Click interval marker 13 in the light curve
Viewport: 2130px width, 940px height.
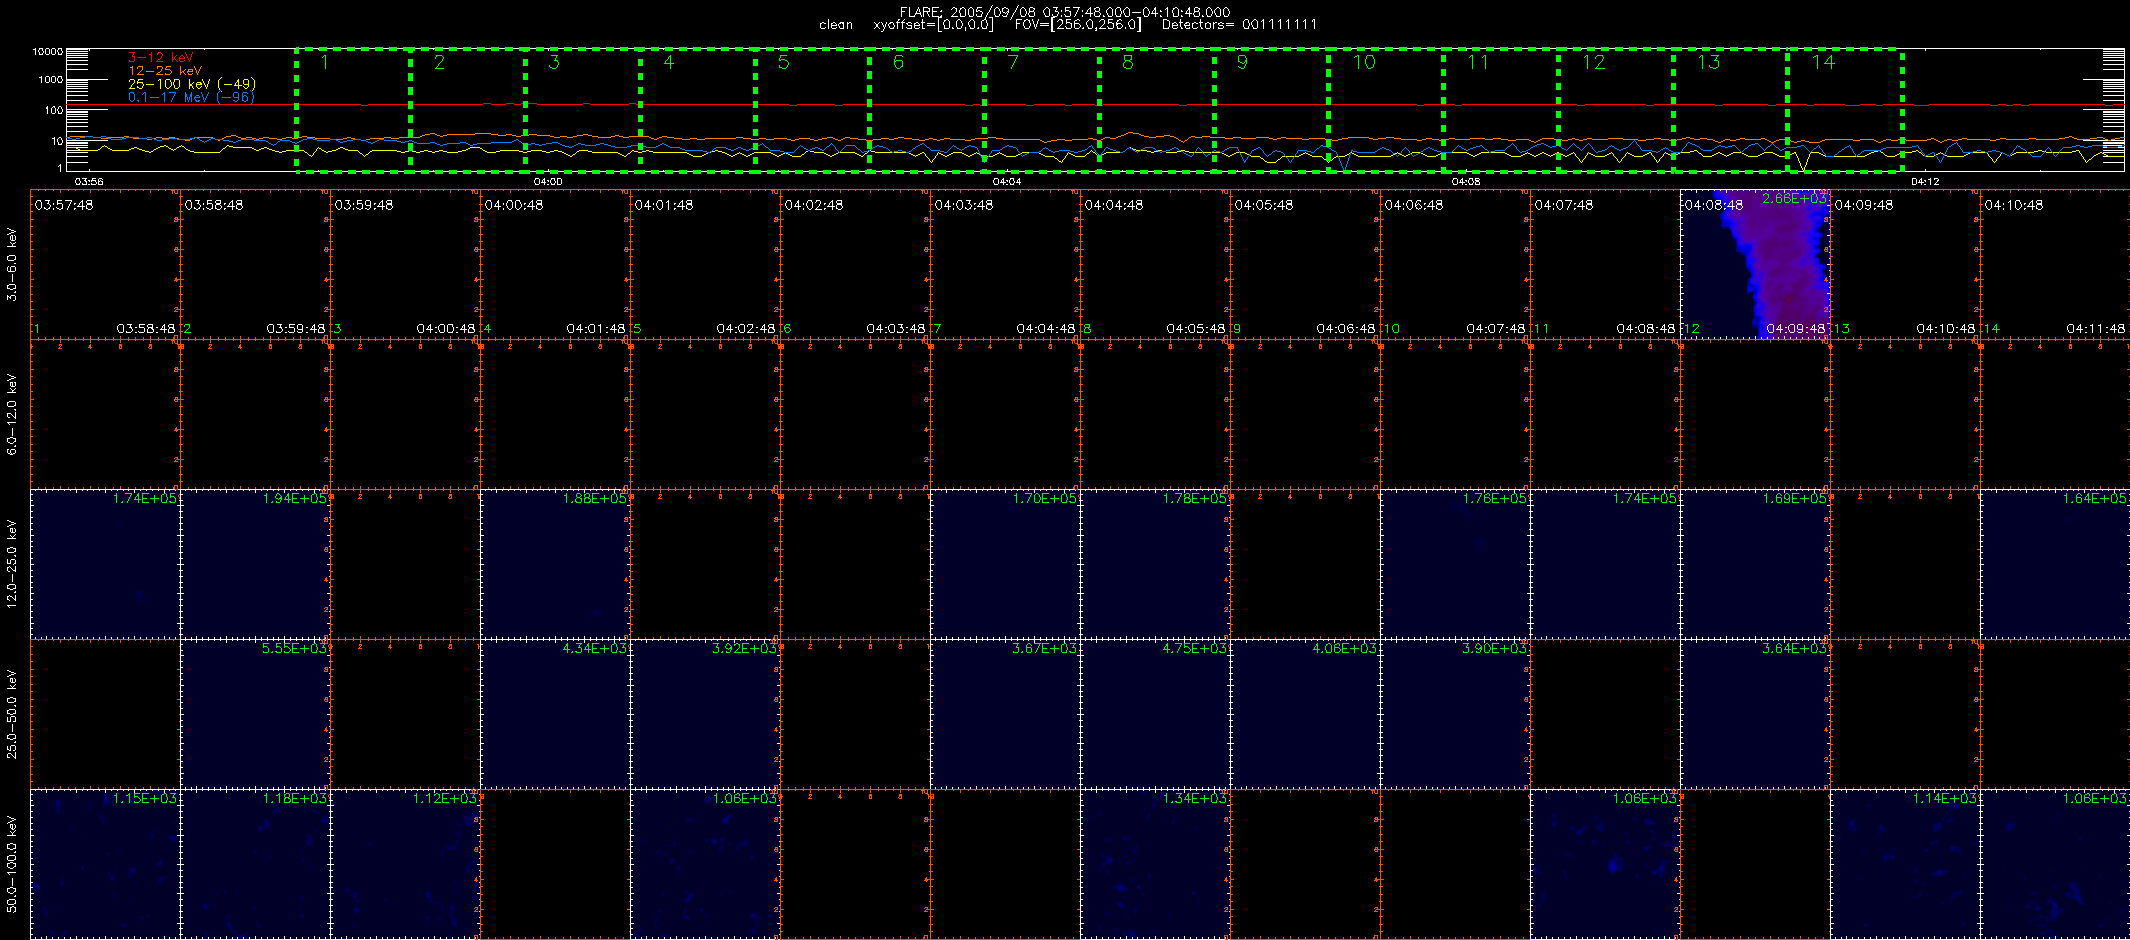[1708, 62]
